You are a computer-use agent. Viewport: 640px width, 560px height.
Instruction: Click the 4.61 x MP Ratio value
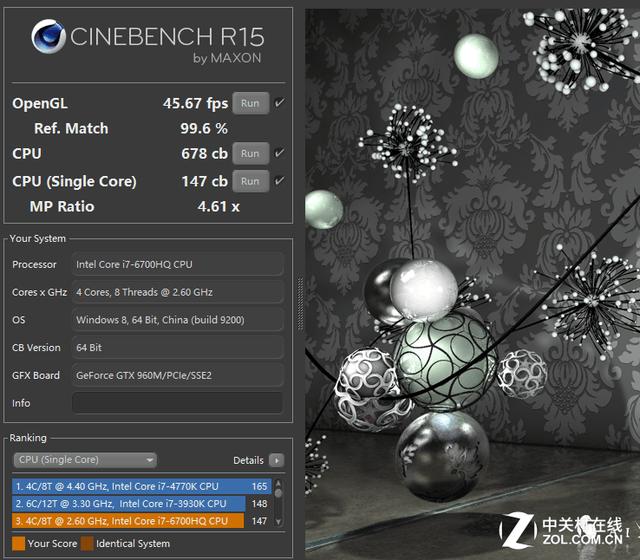click(x=218, y=207)
